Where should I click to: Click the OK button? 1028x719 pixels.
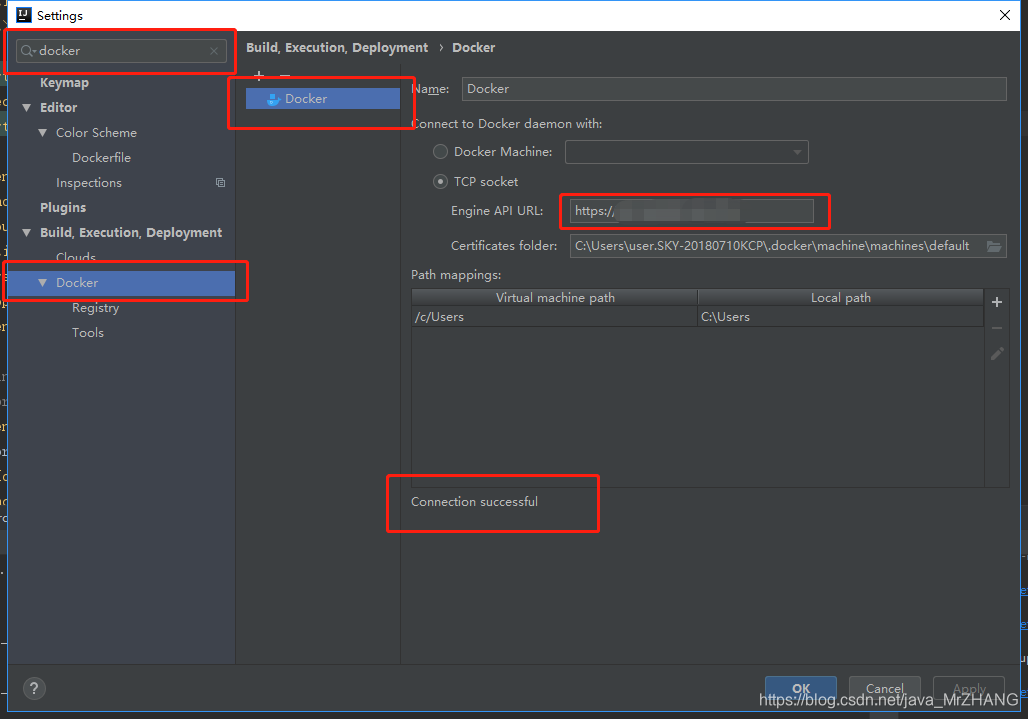(801, 688)
